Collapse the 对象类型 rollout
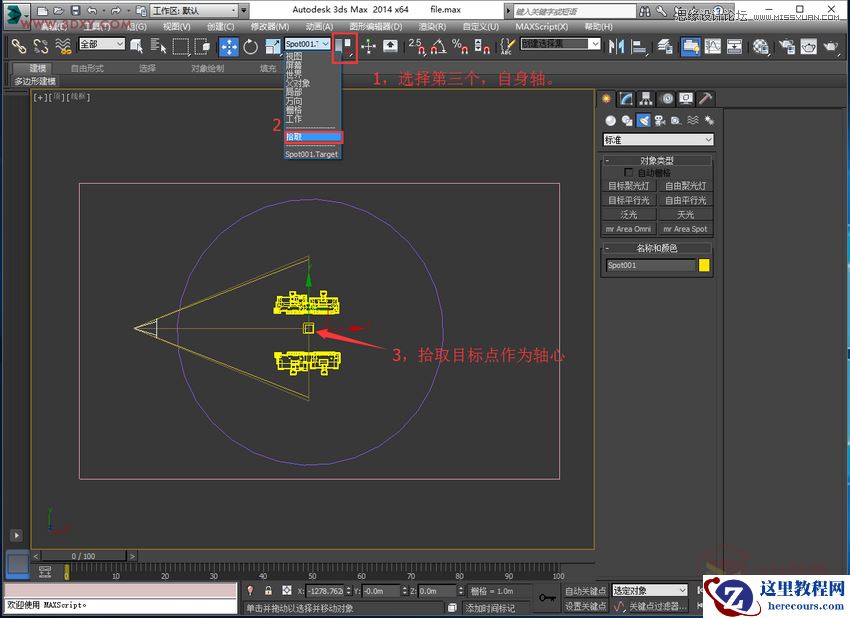Screen dimensions: 850x618 click(x=606, y=159)
